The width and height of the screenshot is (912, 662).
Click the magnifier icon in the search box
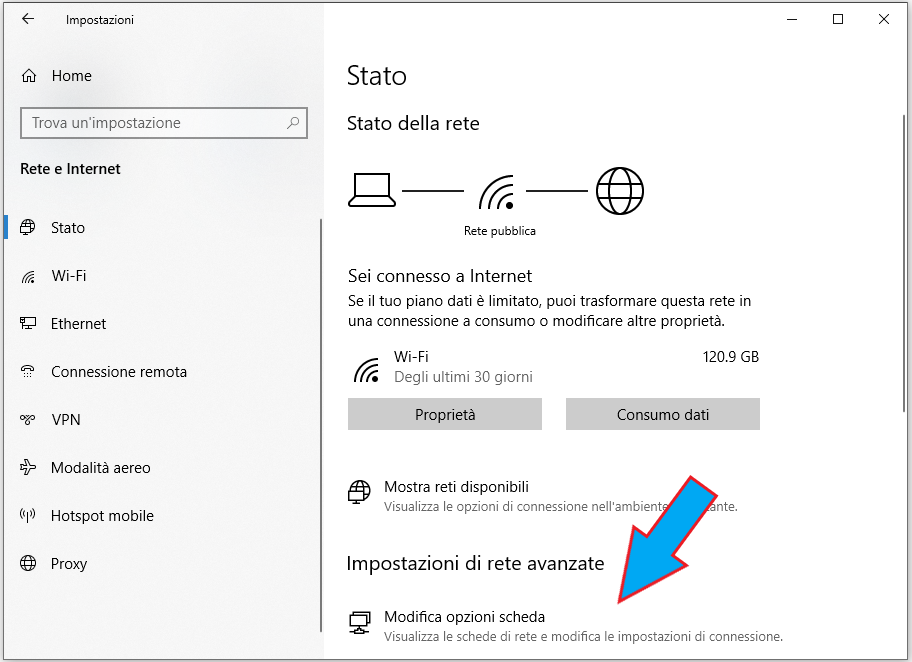(x=293, y=123)
